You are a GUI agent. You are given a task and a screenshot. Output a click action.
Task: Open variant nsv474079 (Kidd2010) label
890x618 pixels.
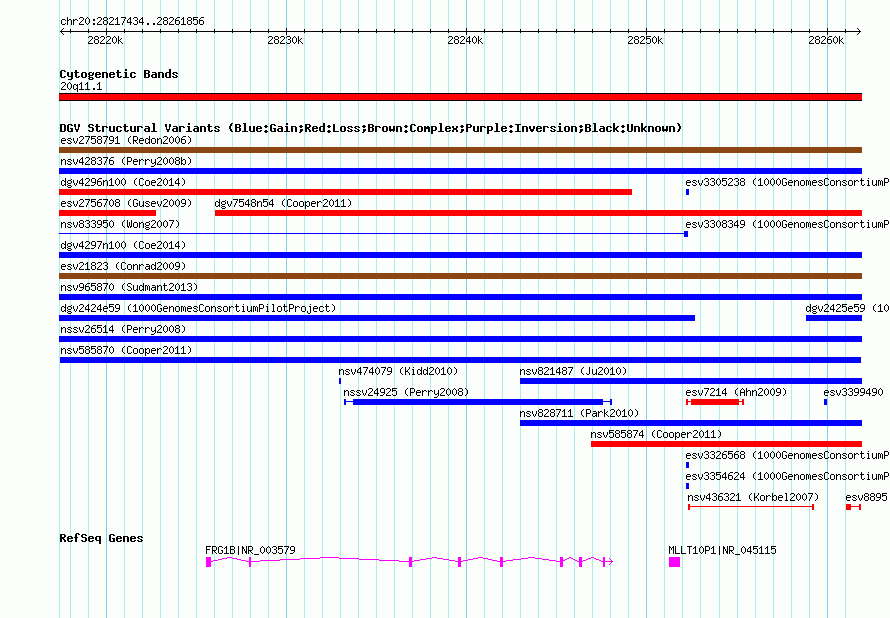[x=398, y=371]
